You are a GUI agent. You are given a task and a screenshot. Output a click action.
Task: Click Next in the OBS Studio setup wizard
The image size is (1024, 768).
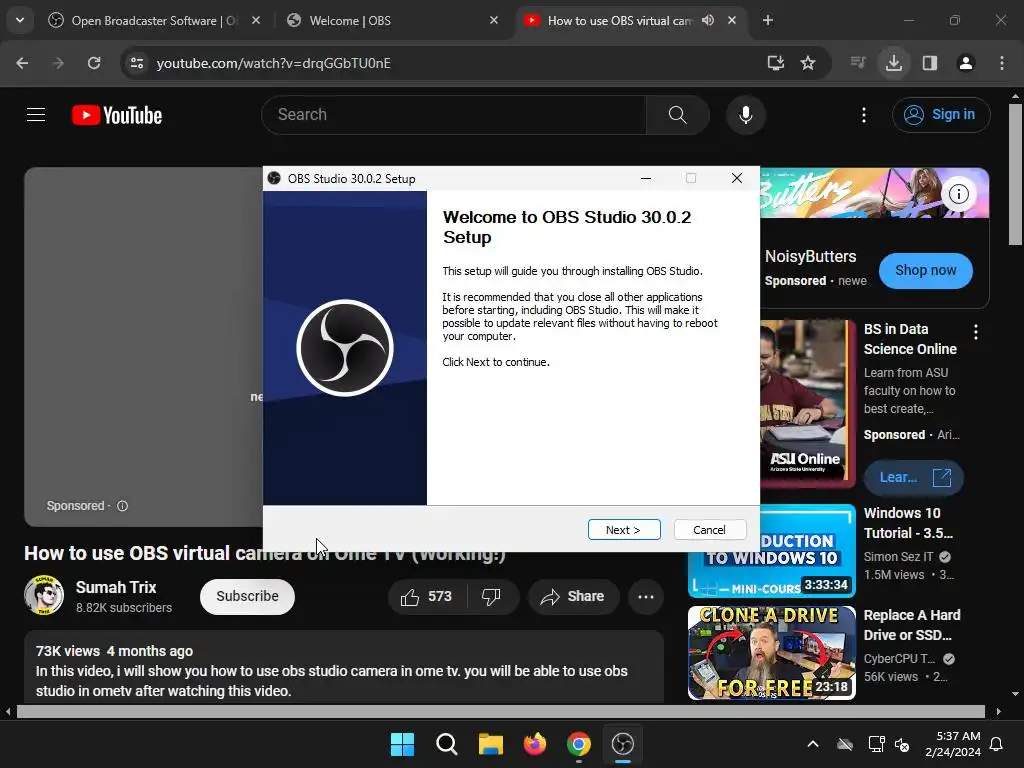(624, 530)
